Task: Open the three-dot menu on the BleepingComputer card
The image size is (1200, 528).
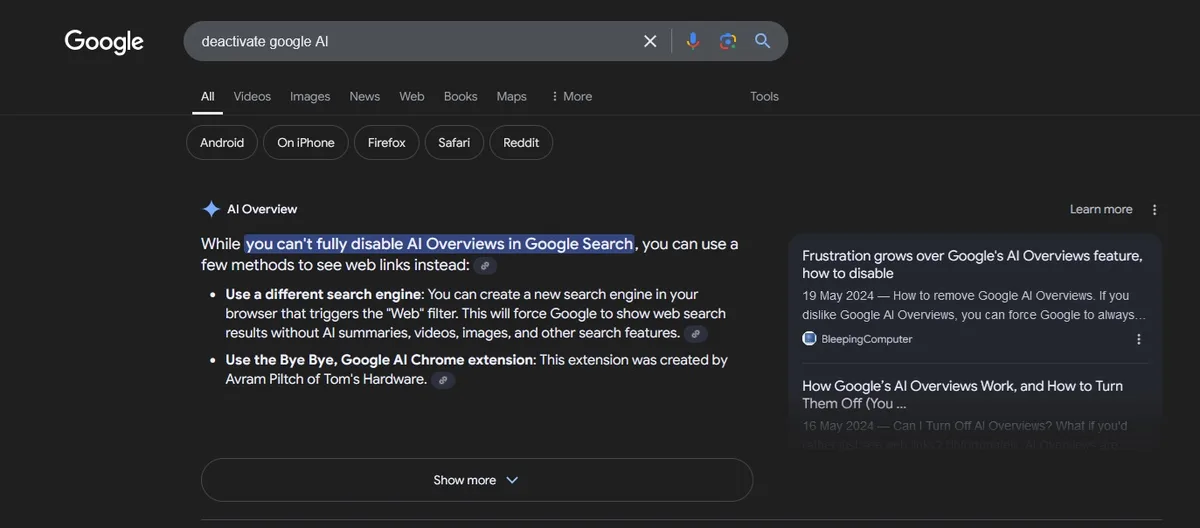Action: point(1138,340)
